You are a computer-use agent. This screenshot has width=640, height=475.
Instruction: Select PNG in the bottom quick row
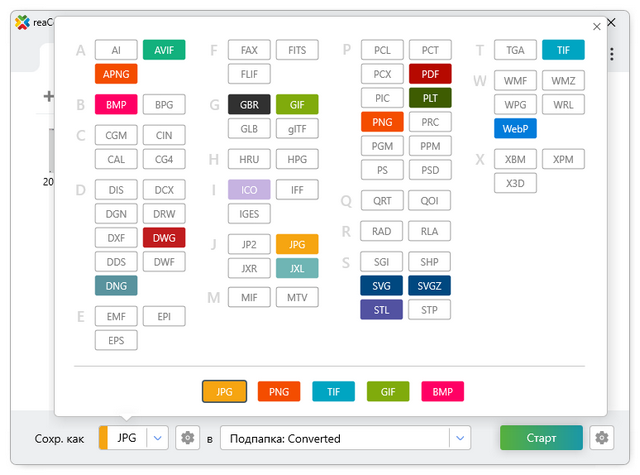pyautogui.click(x=279, y=392)
